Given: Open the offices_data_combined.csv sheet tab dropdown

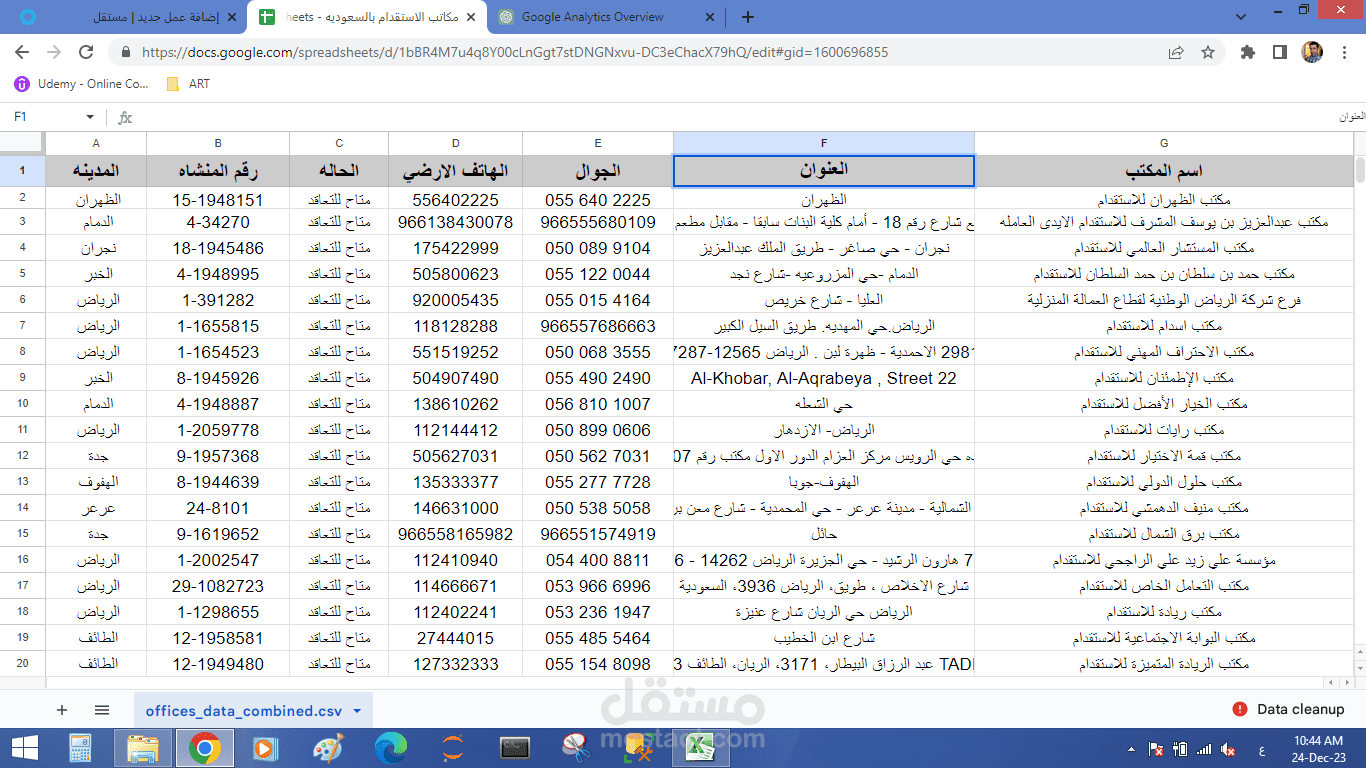Looking at the screenshot, I should [x=355, y=710].
